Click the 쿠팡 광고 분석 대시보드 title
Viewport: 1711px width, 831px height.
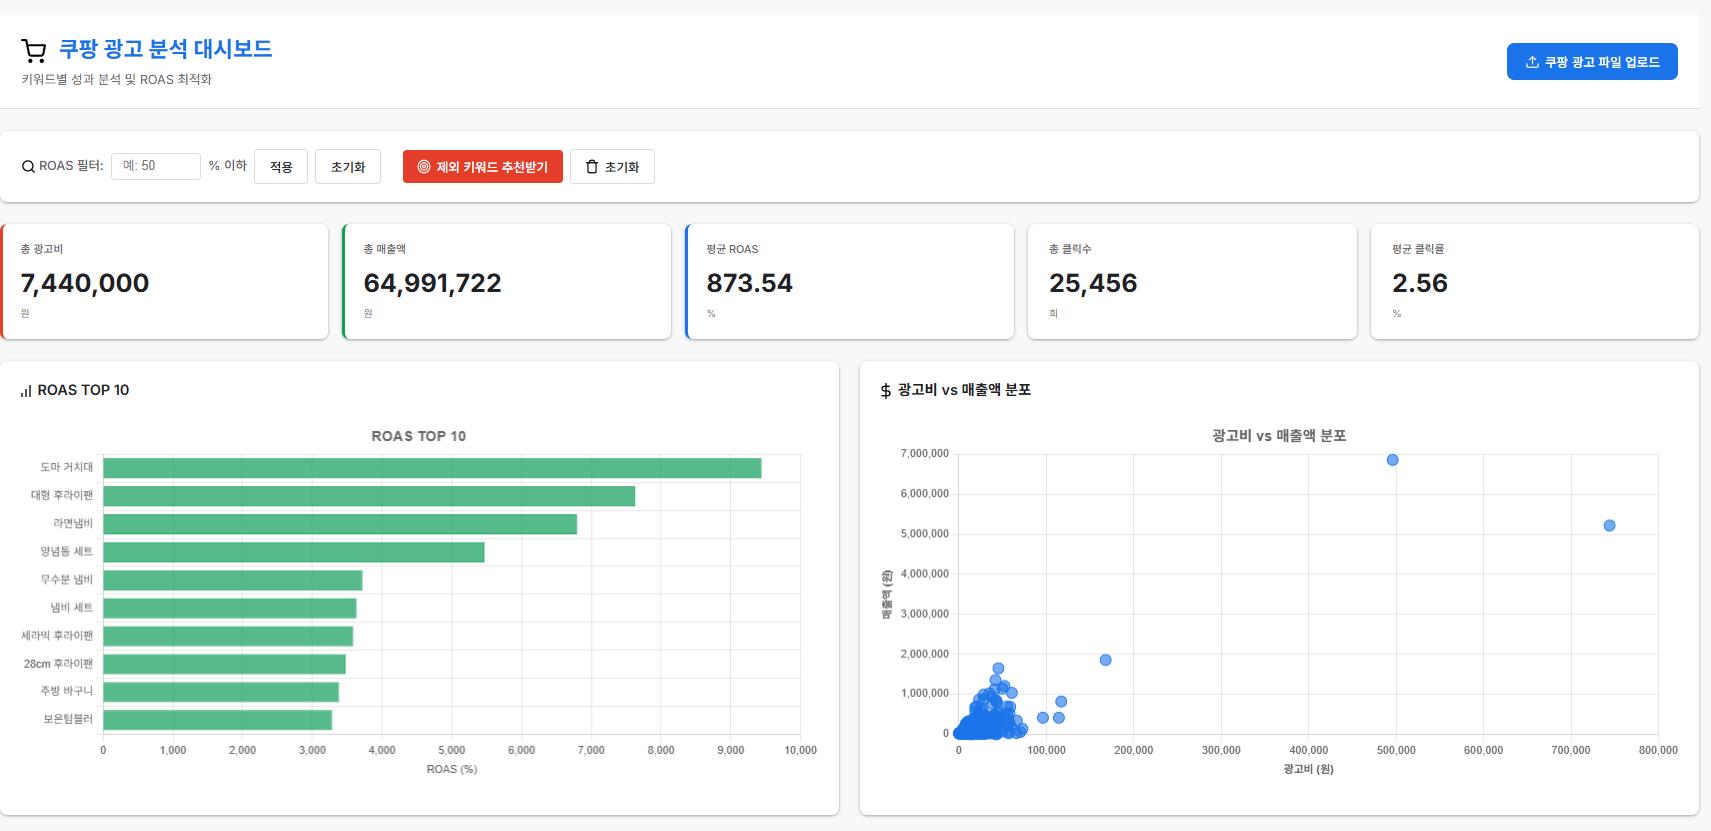[x=165, y=49]
